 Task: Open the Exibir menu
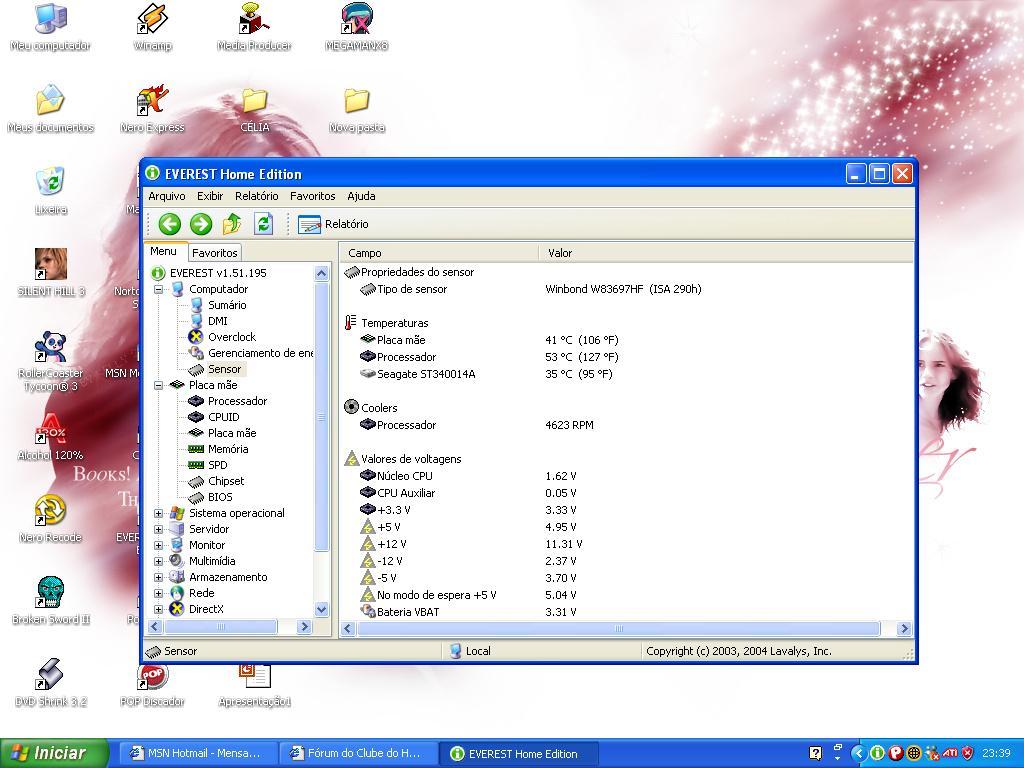coord(210,196)
